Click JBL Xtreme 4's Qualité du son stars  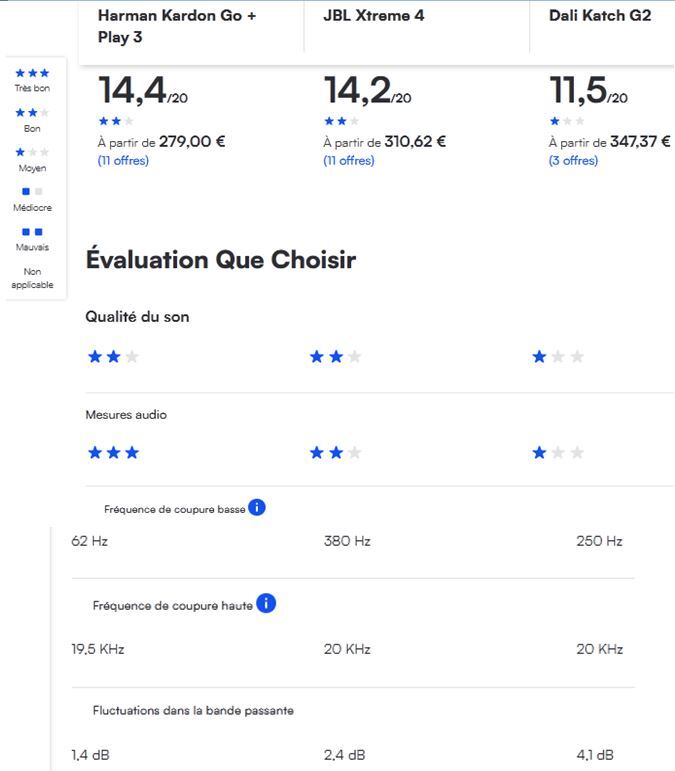click(x=335, y=357)
